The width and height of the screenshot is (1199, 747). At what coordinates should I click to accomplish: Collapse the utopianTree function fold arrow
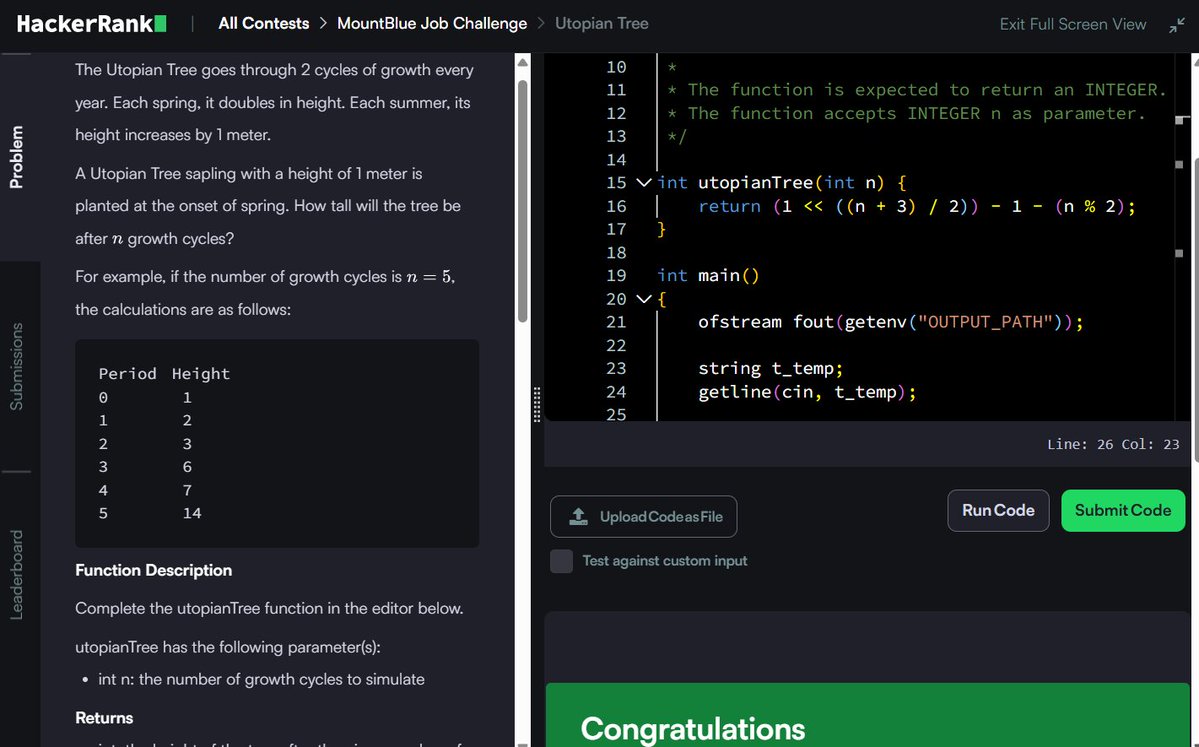[x=644, y=183]
